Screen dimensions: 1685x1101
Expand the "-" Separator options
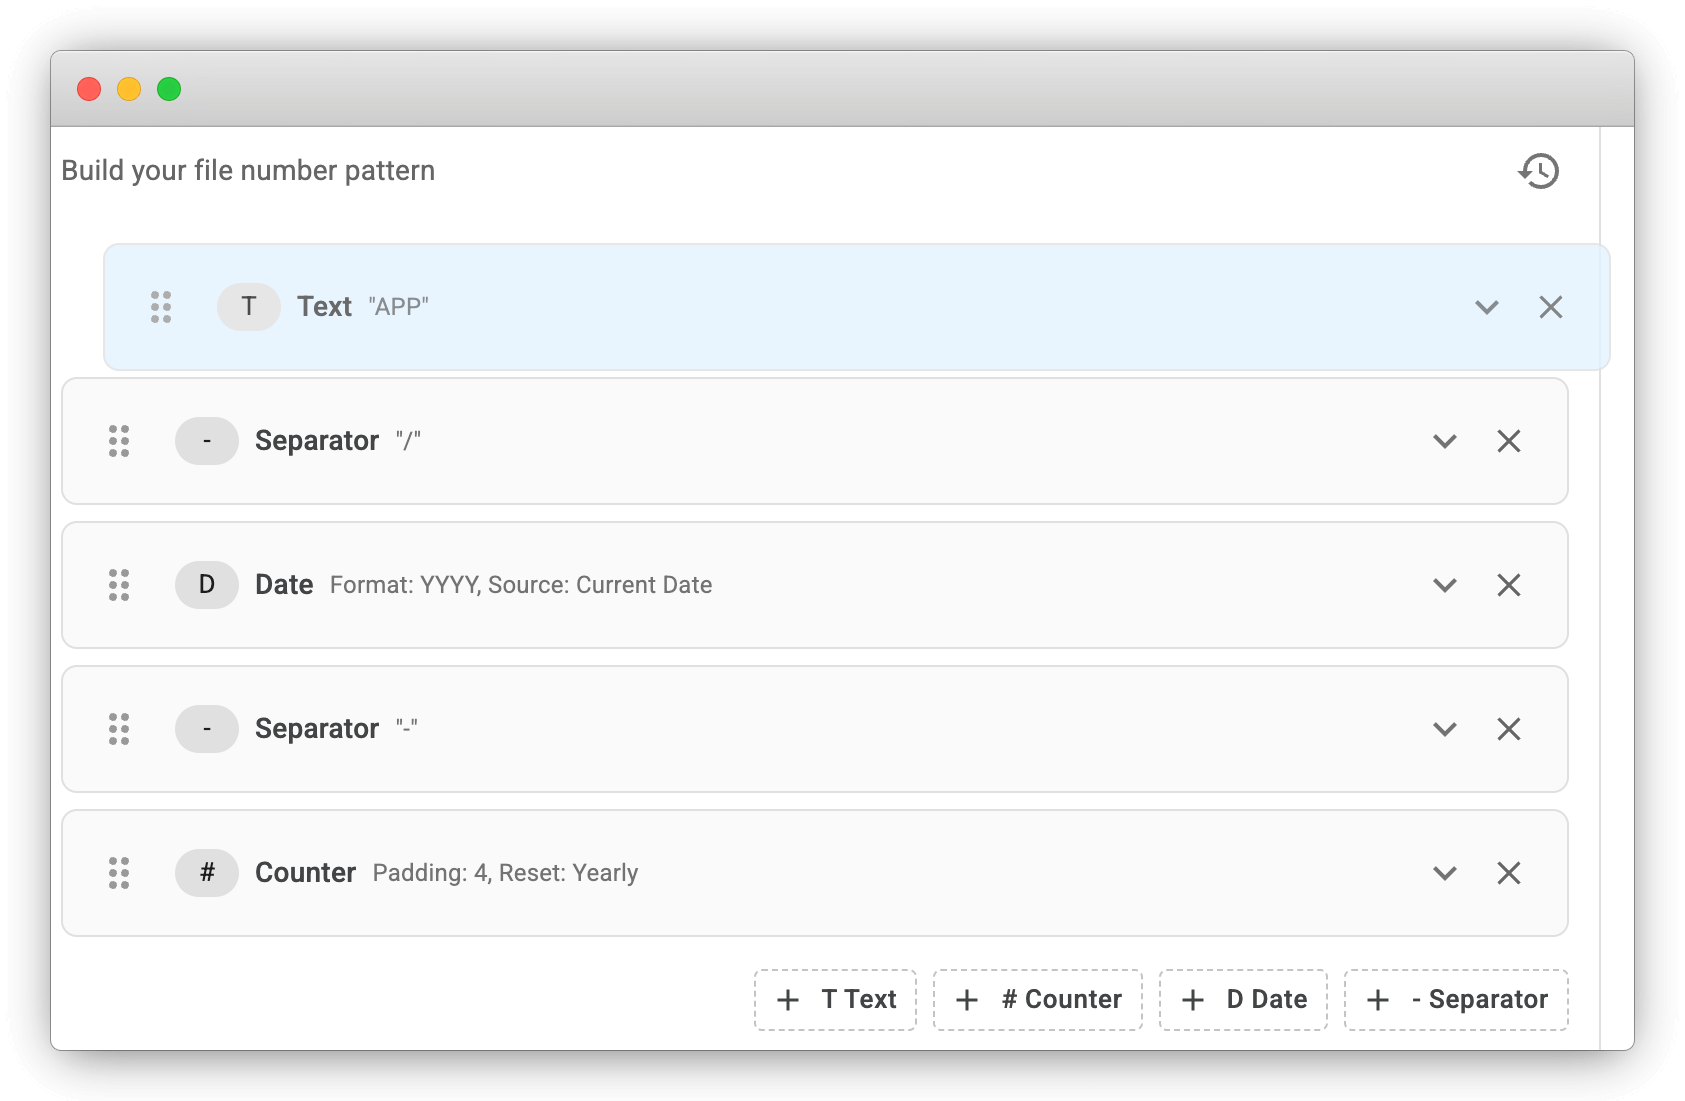[x=1444, y=729]
